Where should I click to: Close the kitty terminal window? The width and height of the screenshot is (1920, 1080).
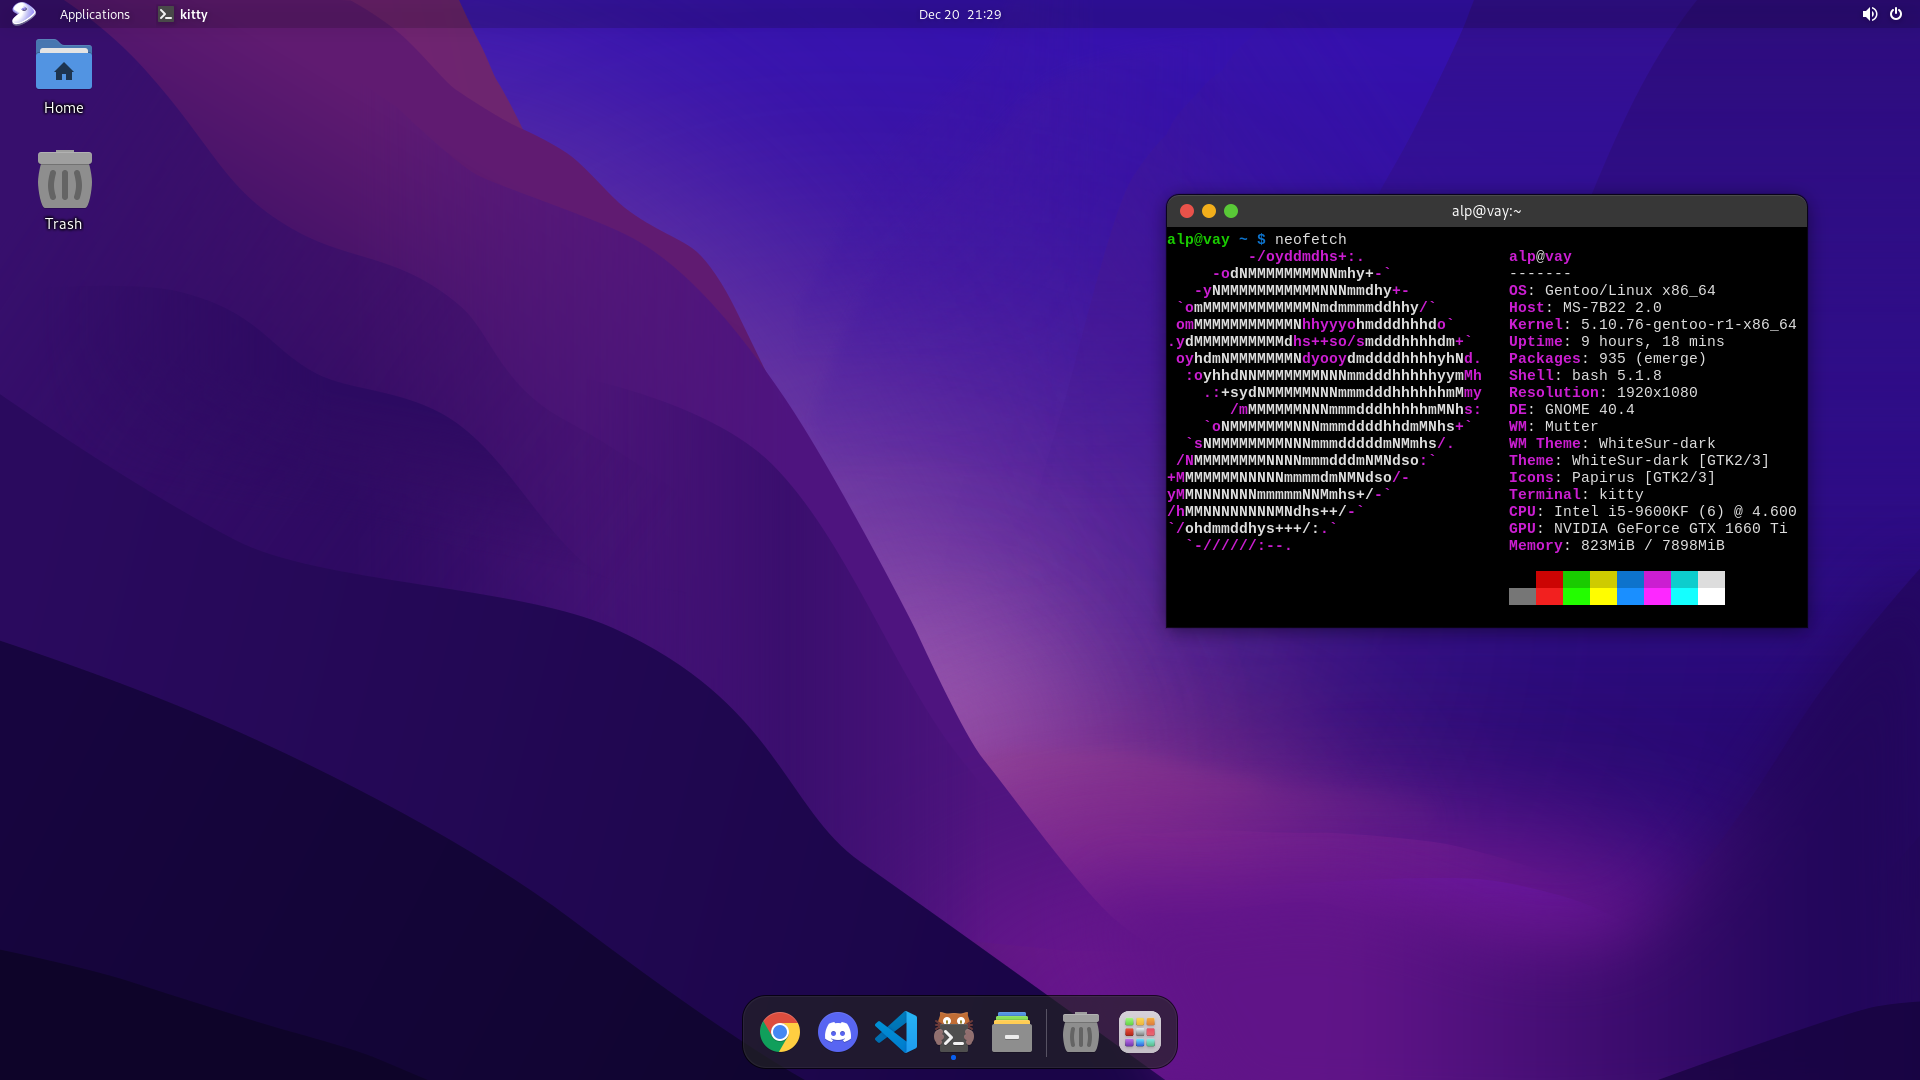pos(1187,211)
